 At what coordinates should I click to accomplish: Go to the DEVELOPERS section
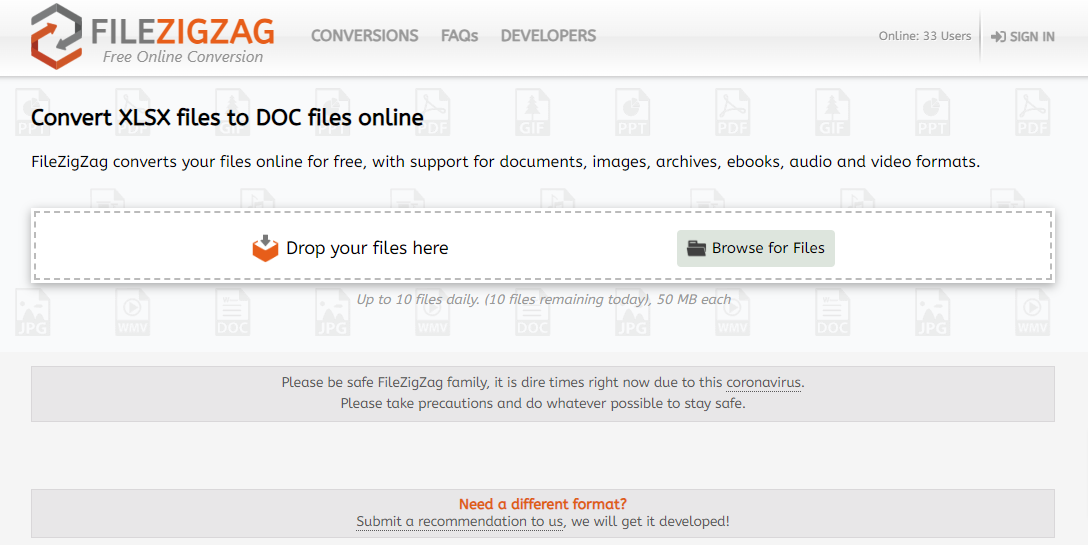tap(548, 35)
